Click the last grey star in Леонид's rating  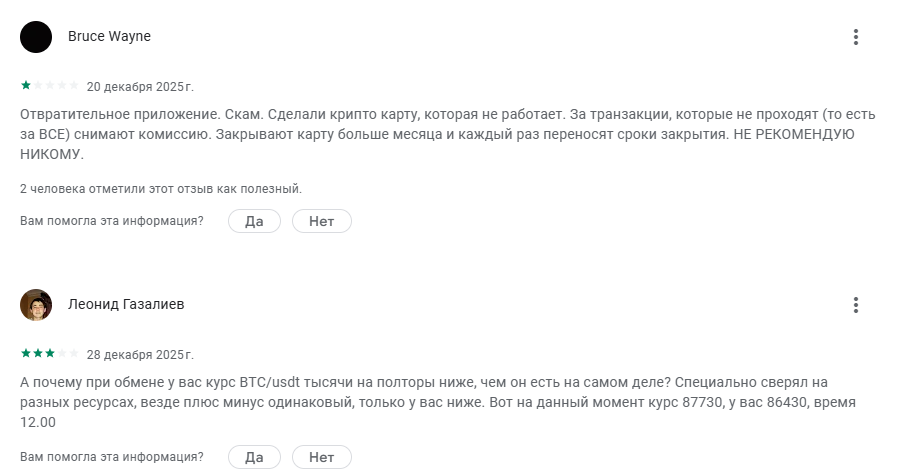(74, 354)
